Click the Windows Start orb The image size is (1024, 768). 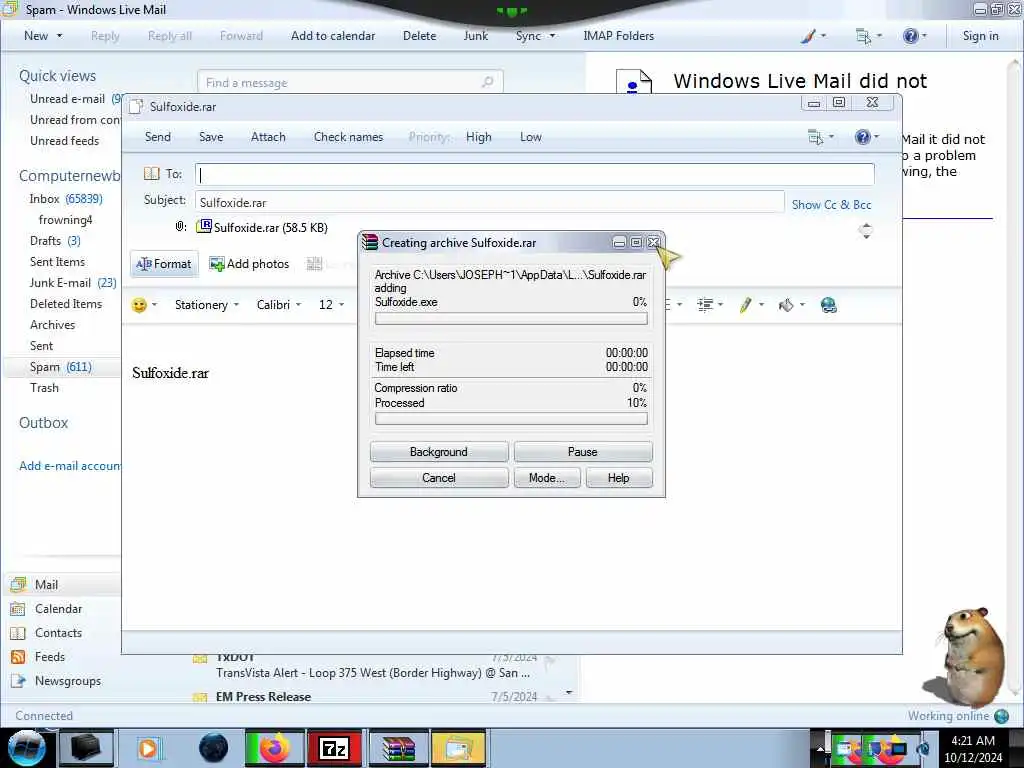click(x=26, y=748)
